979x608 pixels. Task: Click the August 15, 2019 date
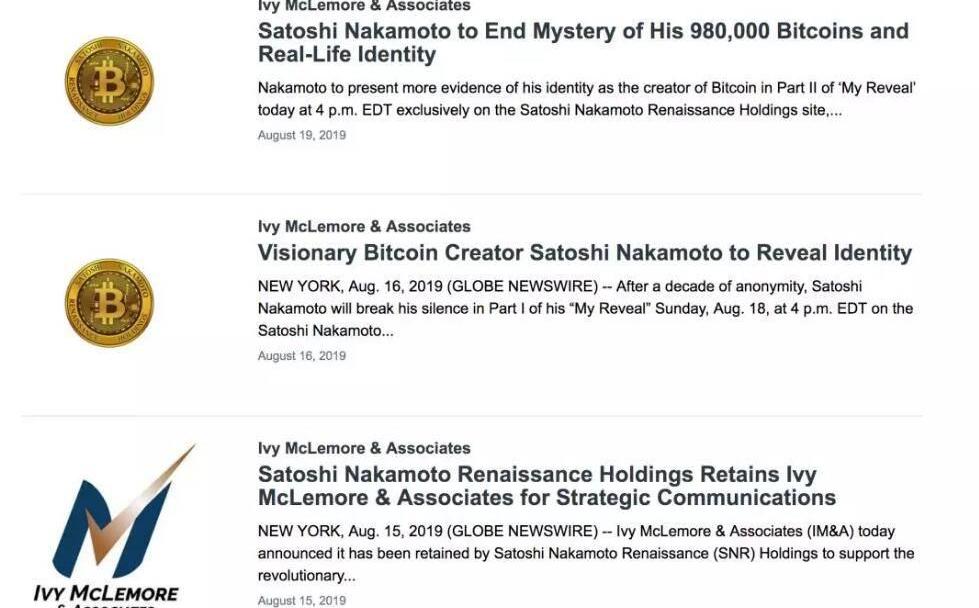302,601
